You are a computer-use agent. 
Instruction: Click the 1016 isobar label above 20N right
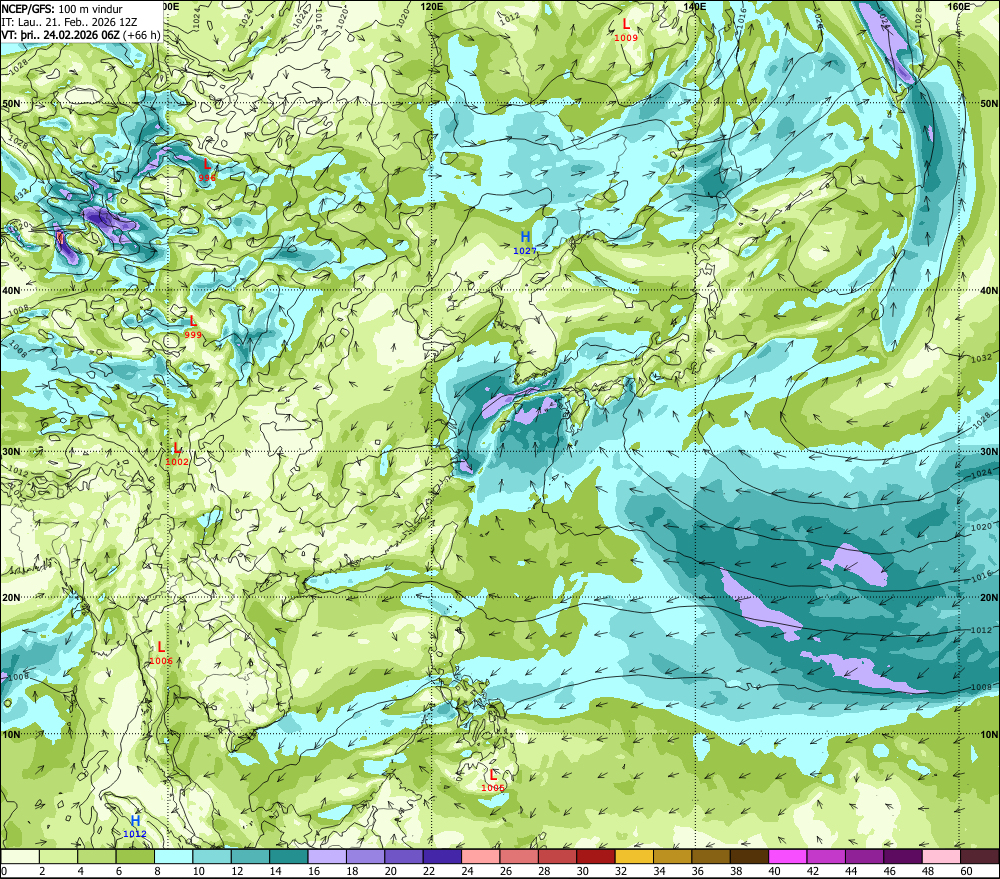click(x=983, y=577)
